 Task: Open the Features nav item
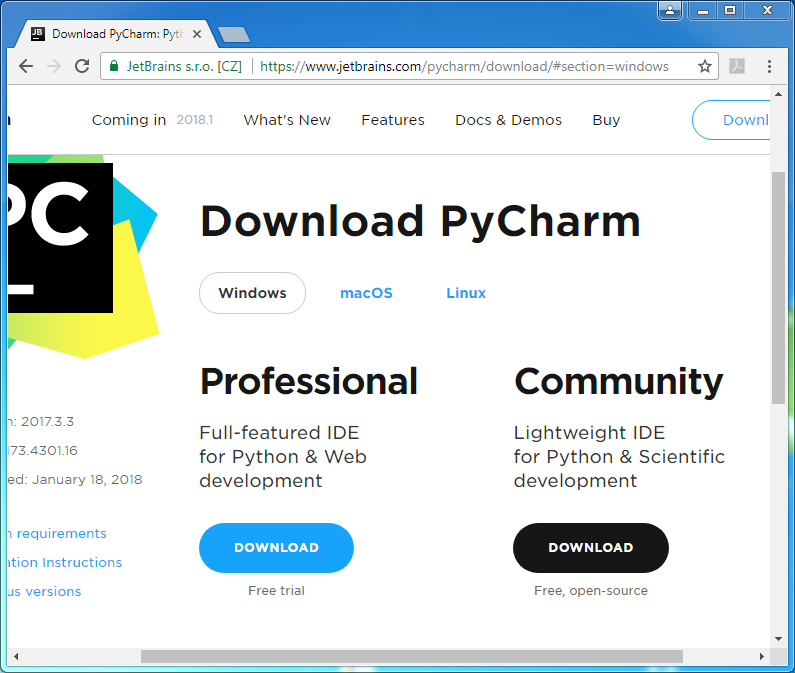click(x=393, y=120)
